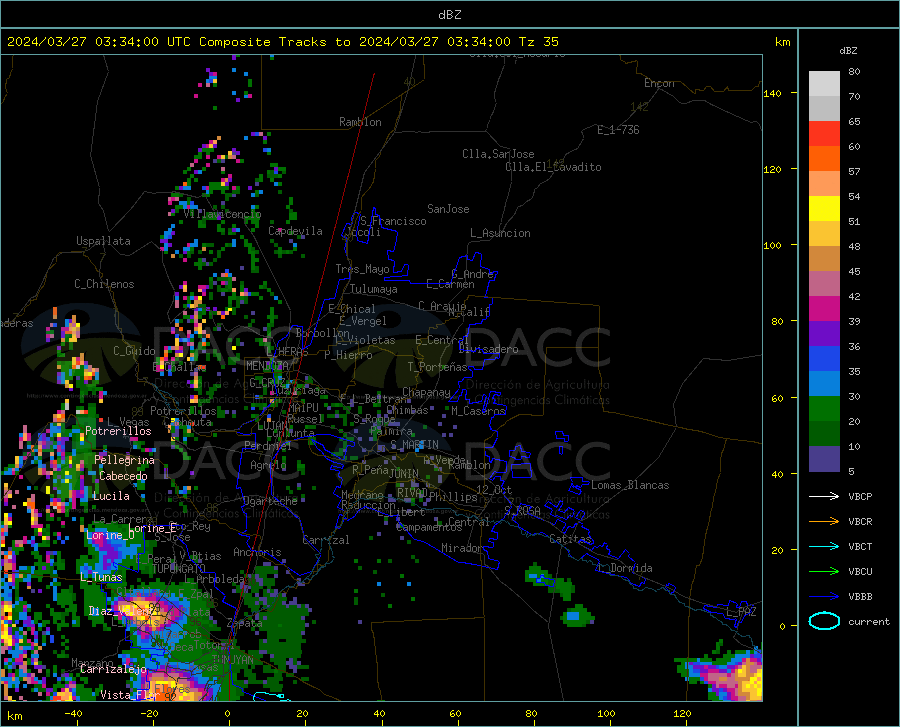Click the white Potrerillos label
The height and width of the screenshot is (727, 900).
(x=118, y=431)
